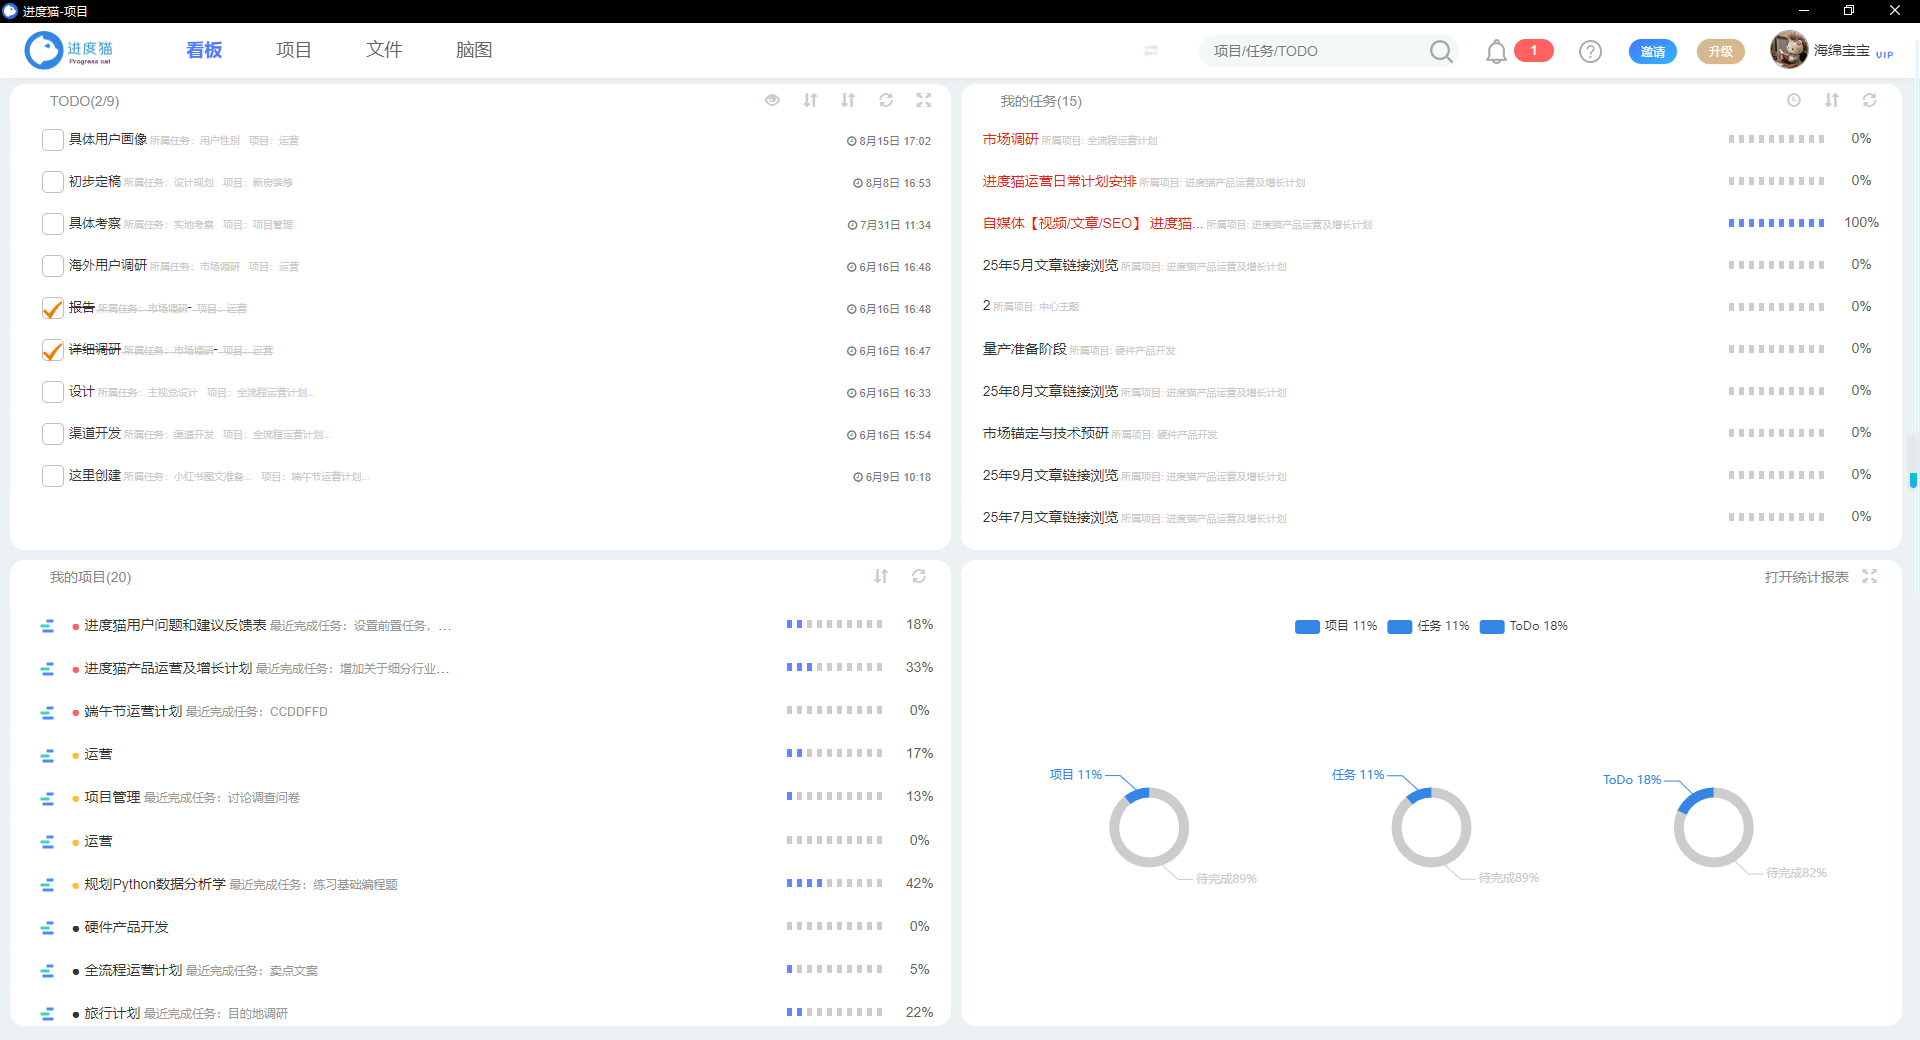Uncheck the completed 报告 task
This screenshot has width=1920, height=1040.
point(52,308)
